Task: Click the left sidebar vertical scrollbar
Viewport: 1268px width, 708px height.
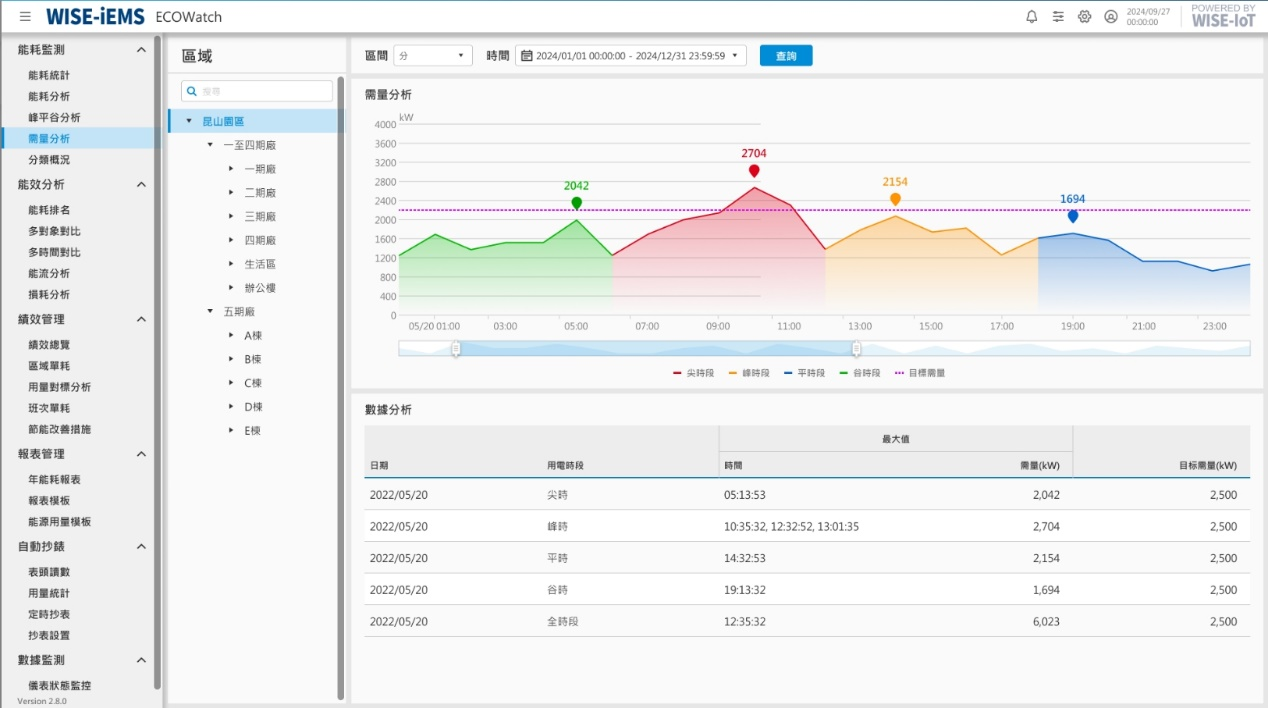Action: [158, 362]
